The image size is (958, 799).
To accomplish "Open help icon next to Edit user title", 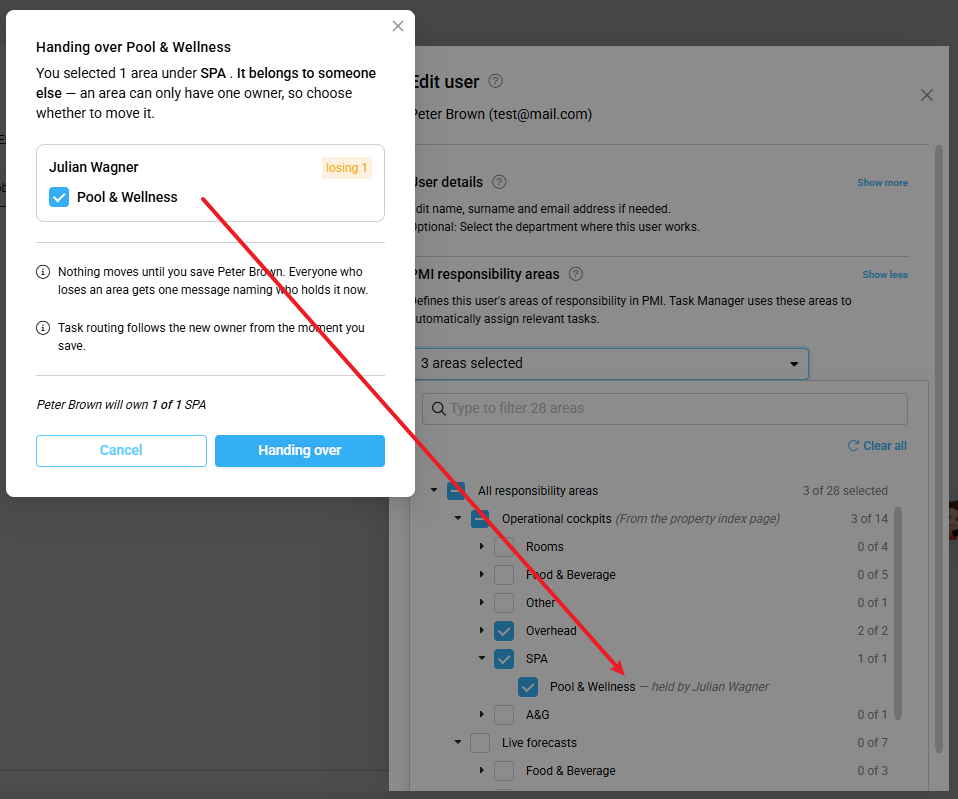I will [x=495, y=81].
